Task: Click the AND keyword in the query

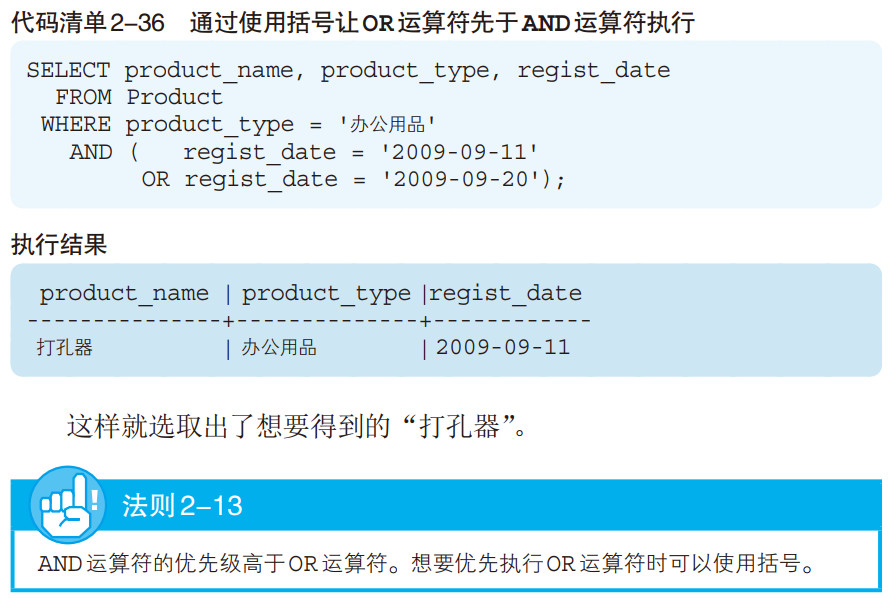Action: click(91, 152)
